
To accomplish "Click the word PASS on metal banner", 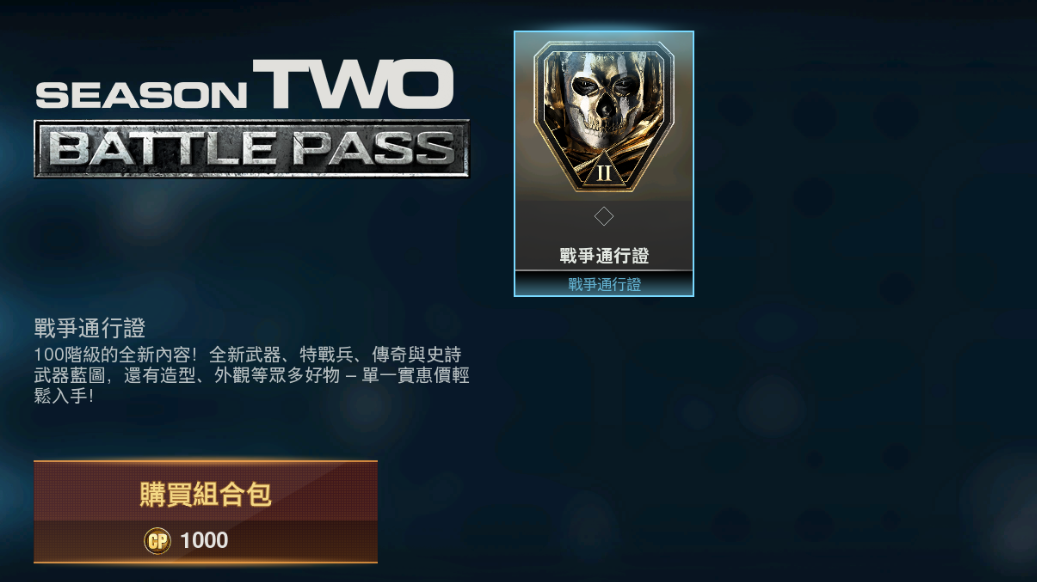I will [x=372, y=148].
